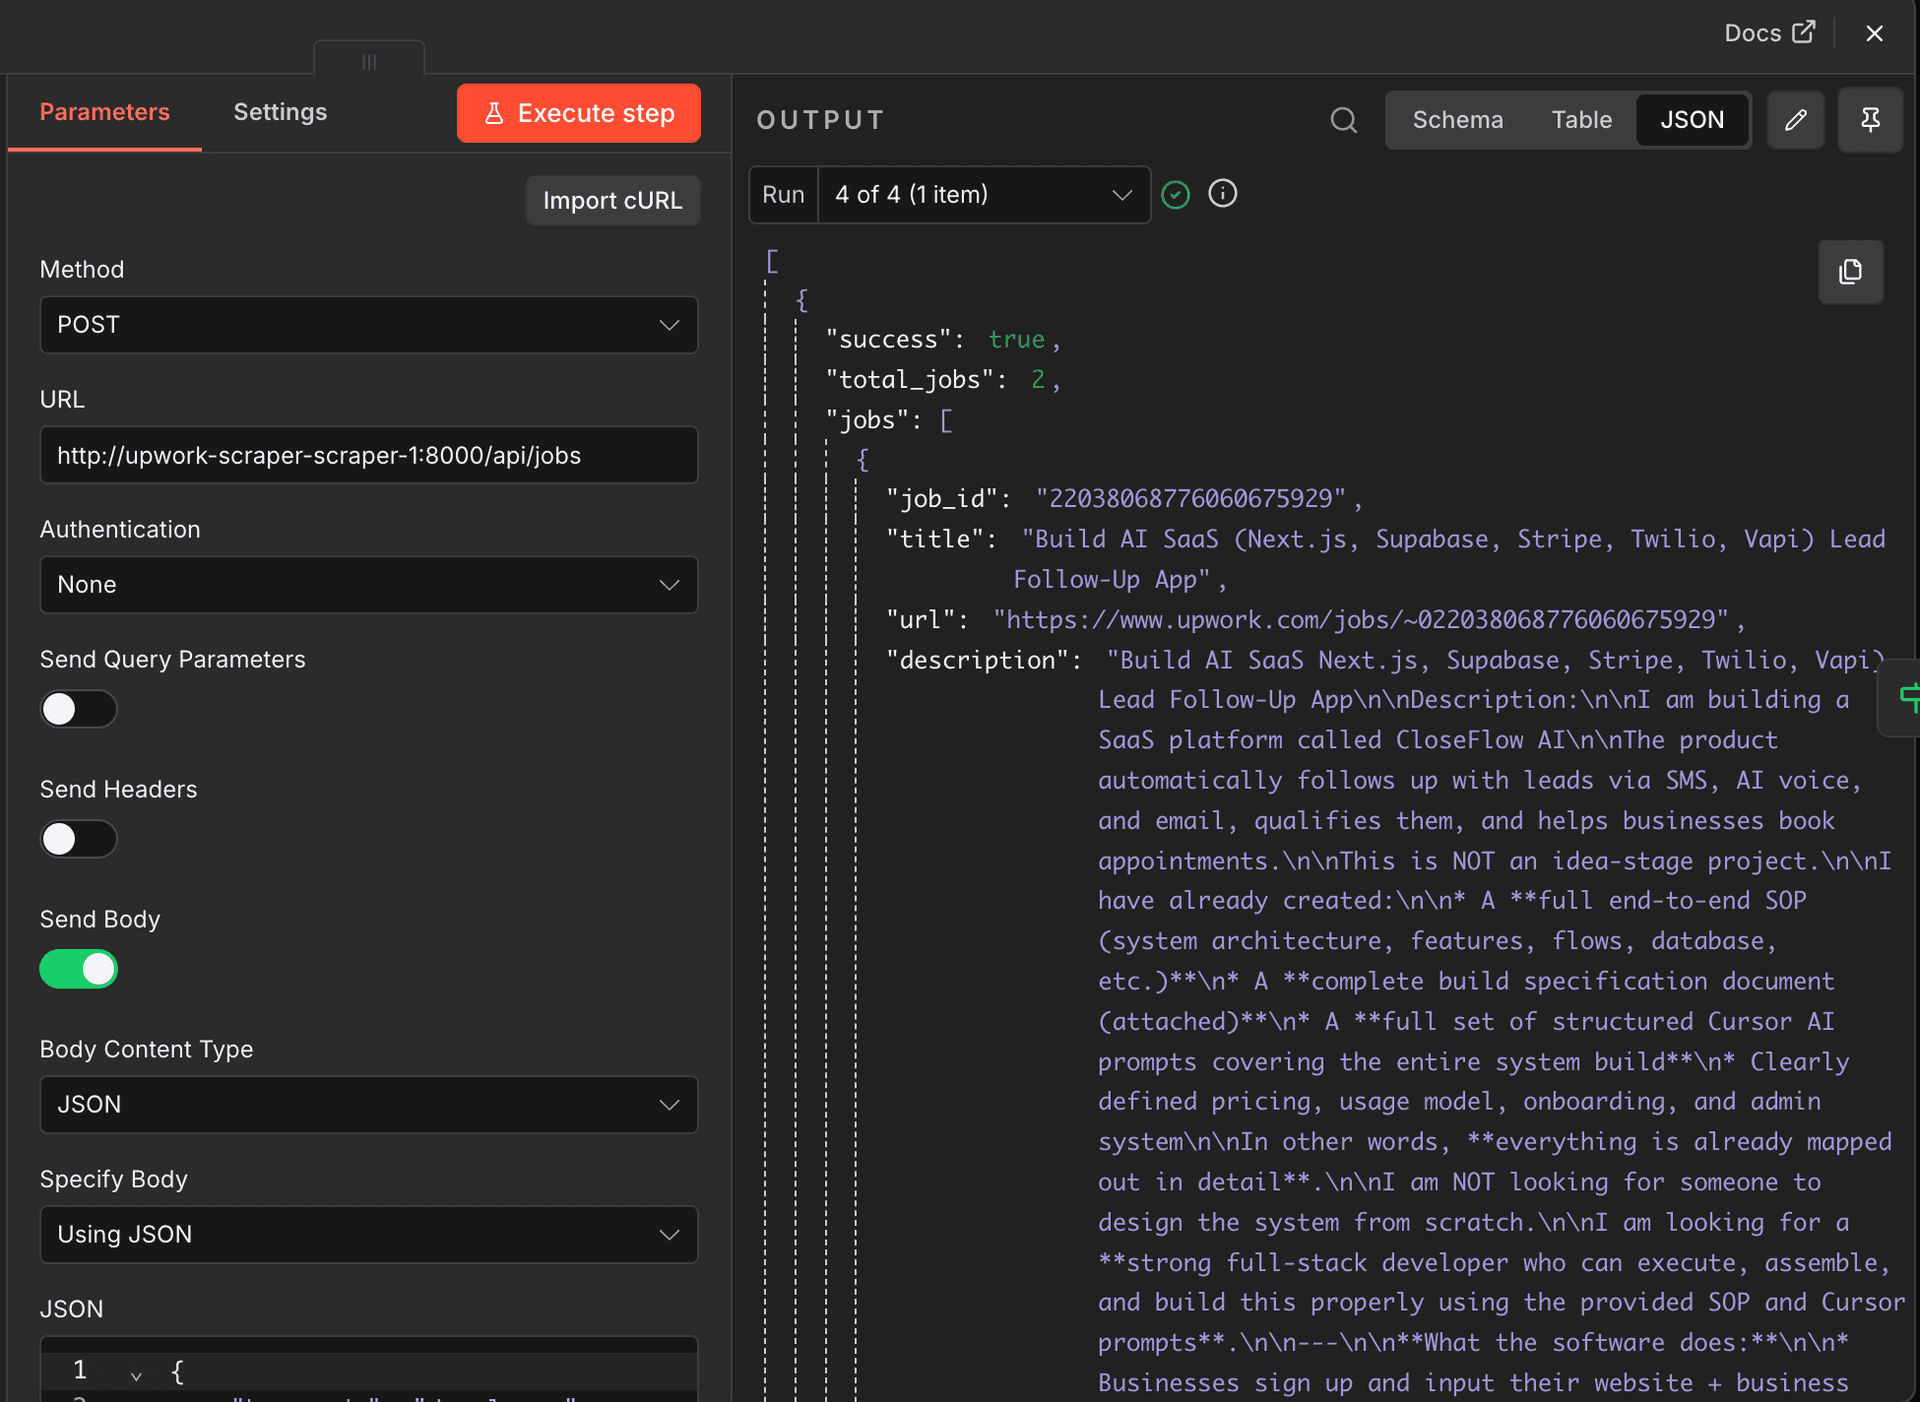Copy JSON output with the clipboard icon

(x=1850, y=272)
